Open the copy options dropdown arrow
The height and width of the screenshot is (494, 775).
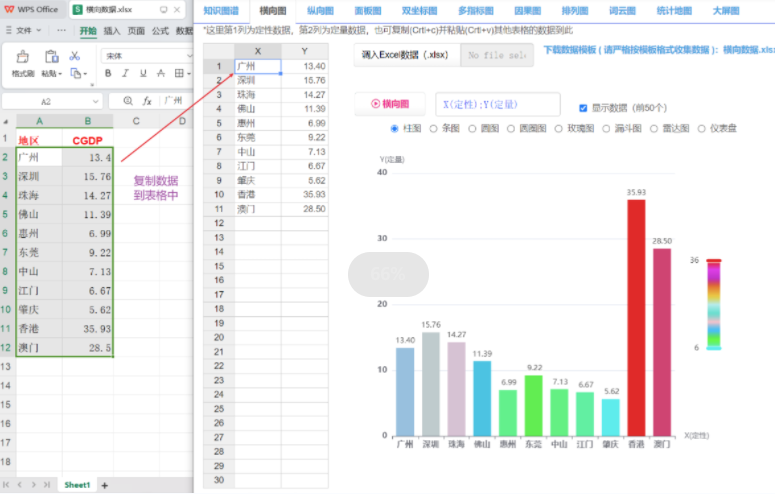click(x=85, y=74)
